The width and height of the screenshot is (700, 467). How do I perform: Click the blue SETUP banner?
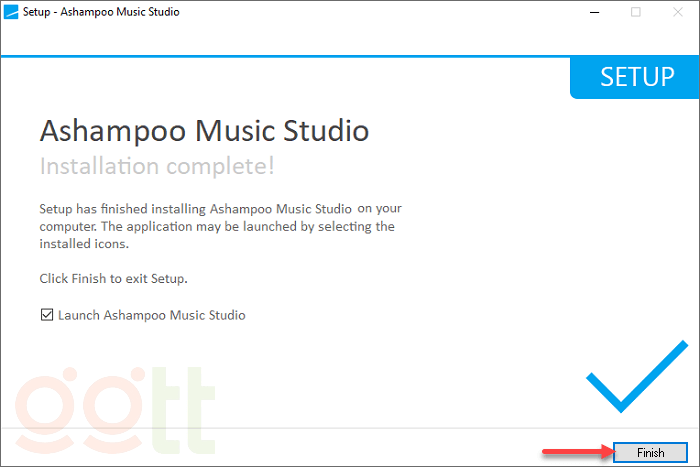pos(636,78)
